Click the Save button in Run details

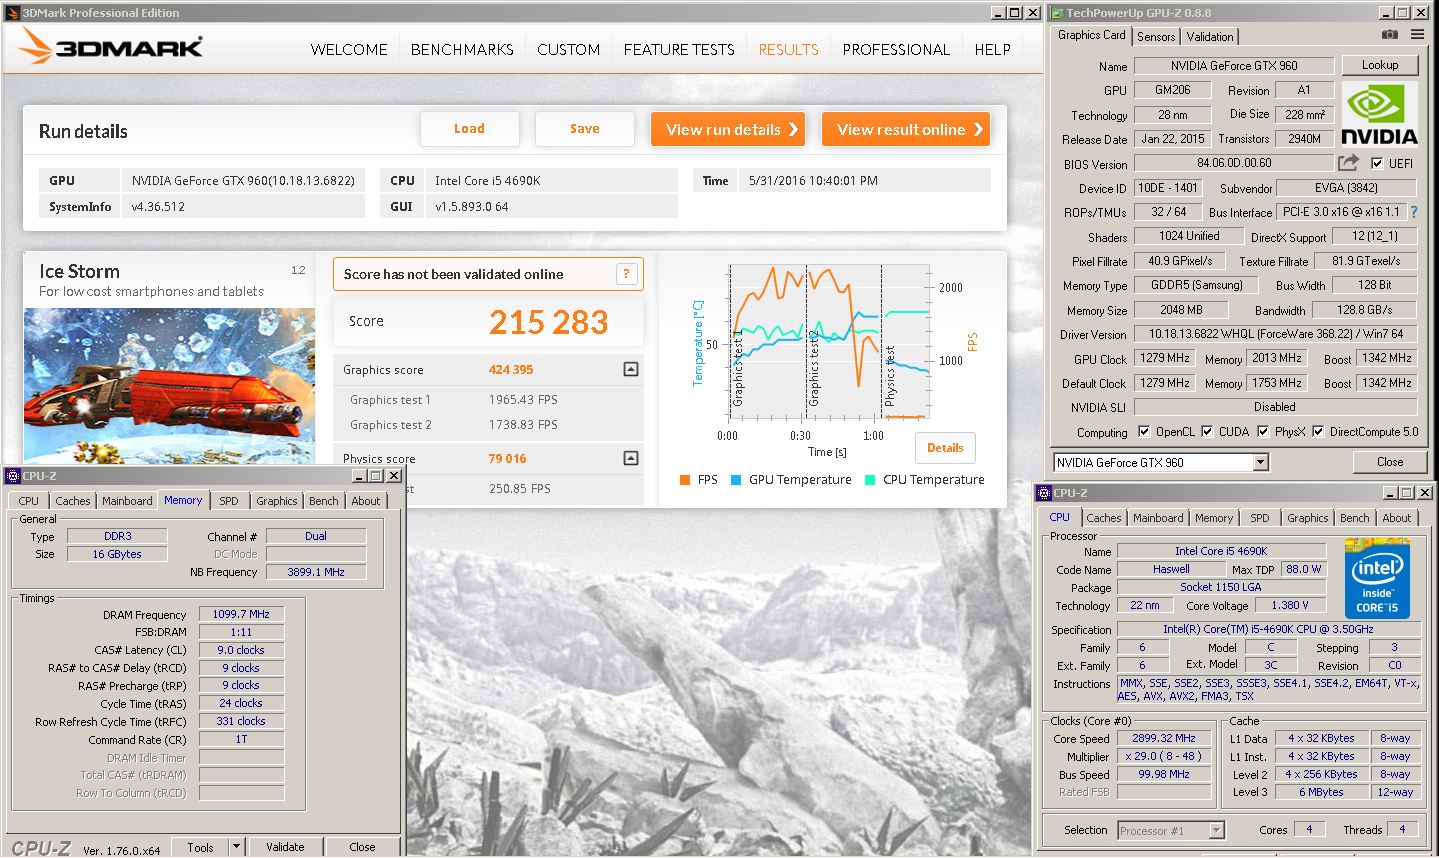585,129
